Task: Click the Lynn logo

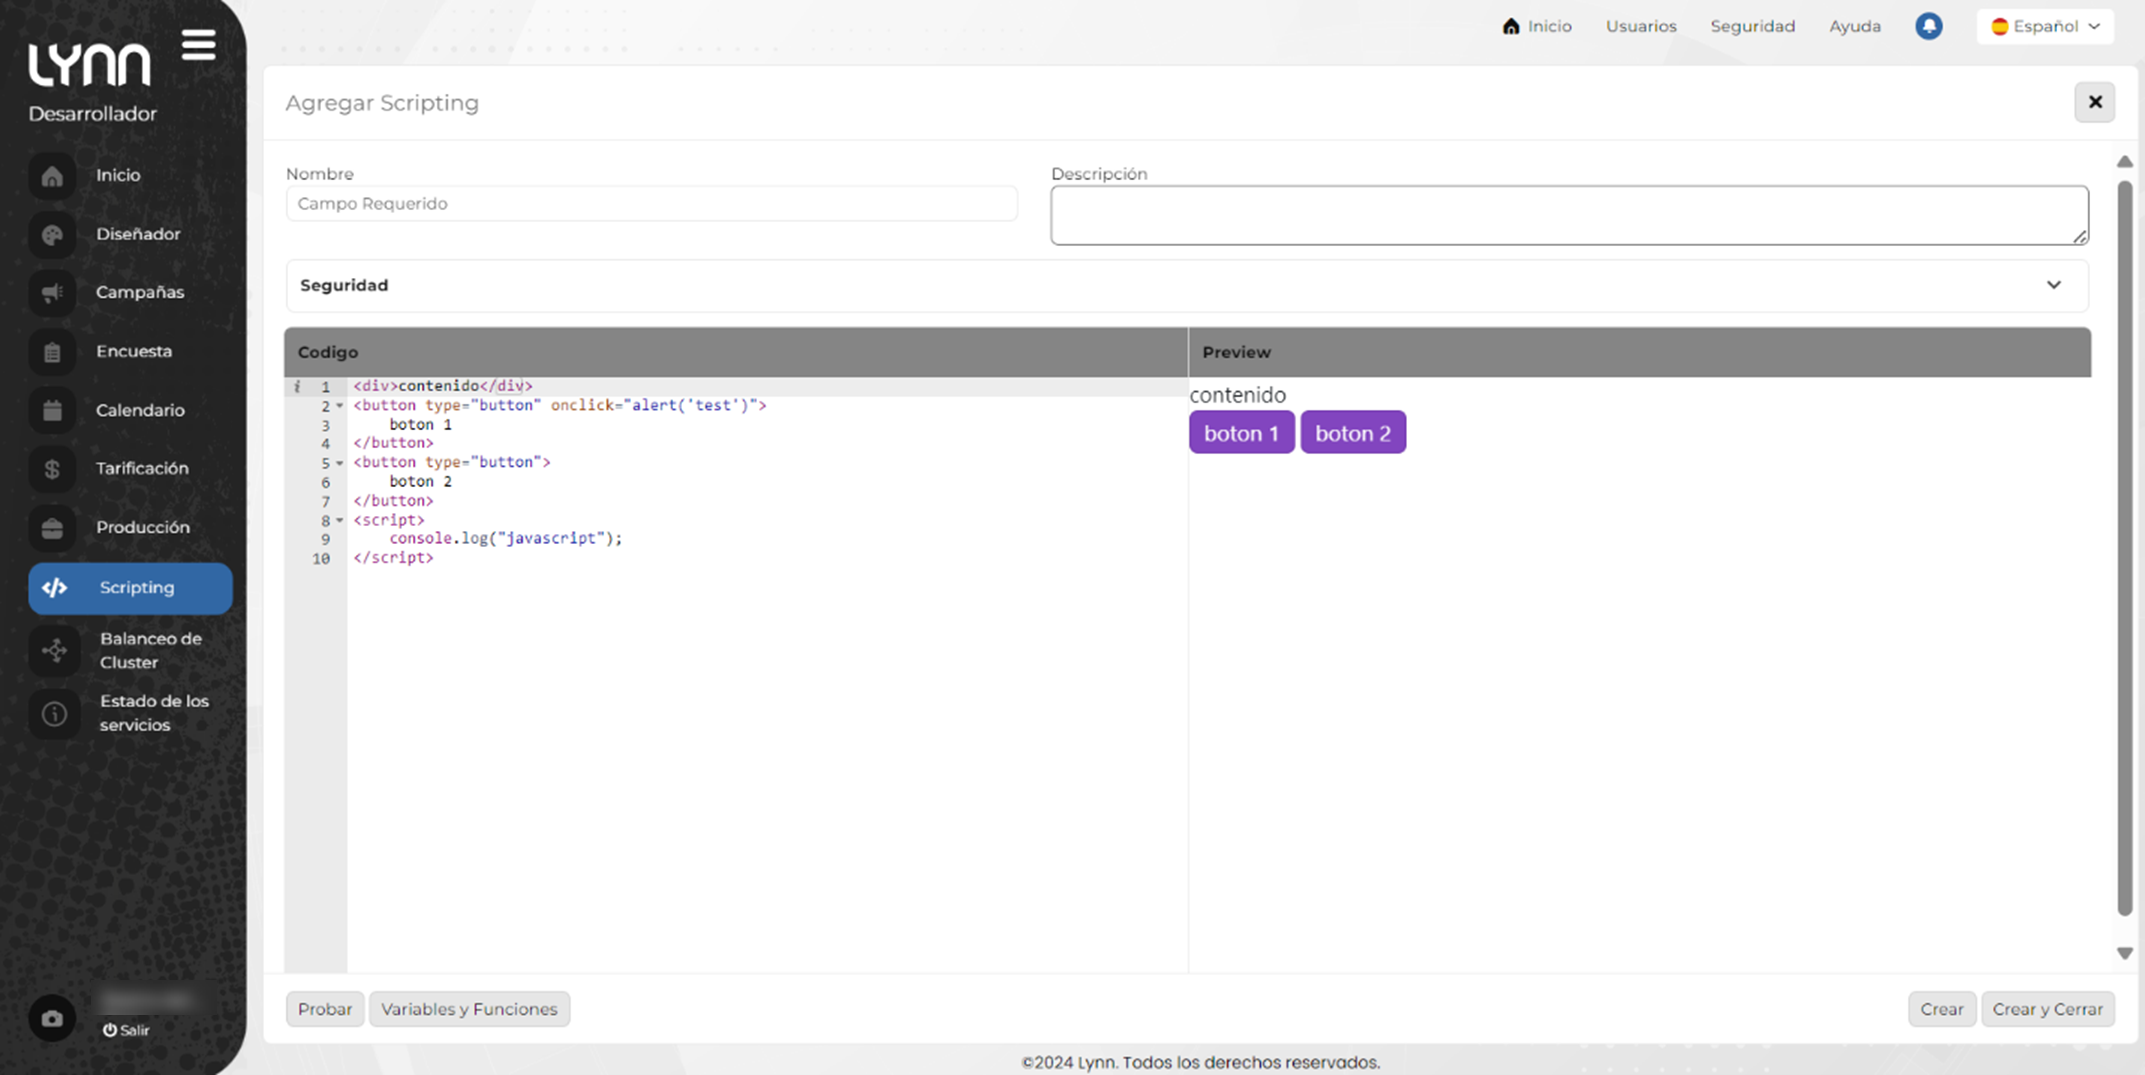Action: tap(89, 65)
